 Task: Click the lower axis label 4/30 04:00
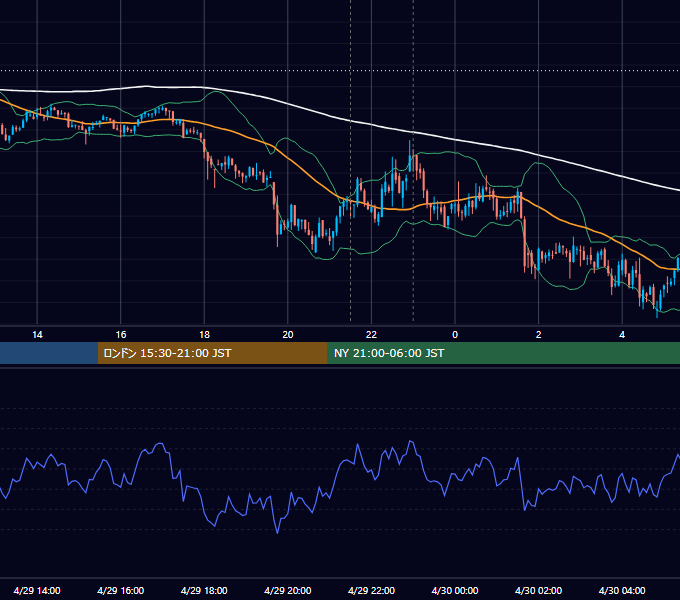(x=622, y=590)
